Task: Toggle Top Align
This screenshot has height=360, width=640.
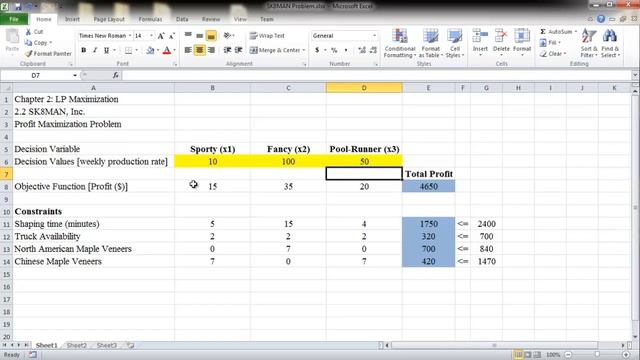Action: [188, 36]
